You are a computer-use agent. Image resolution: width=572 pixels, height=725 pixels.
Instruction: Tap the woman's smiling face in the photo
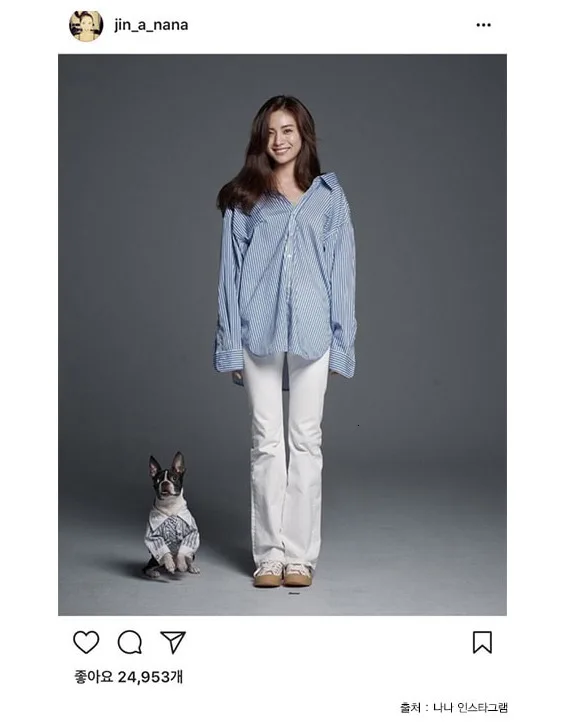pyautogui.click(x=283, y=138)
